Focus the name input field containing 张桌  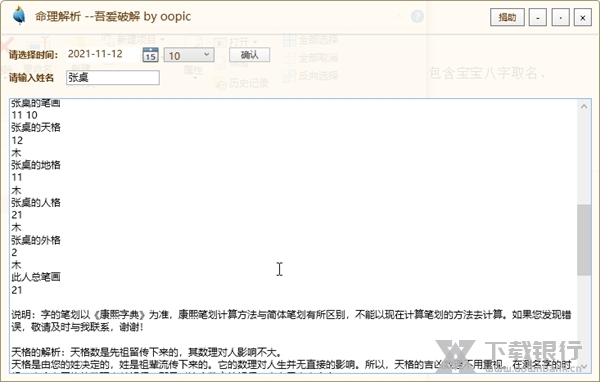coord(113,78)
